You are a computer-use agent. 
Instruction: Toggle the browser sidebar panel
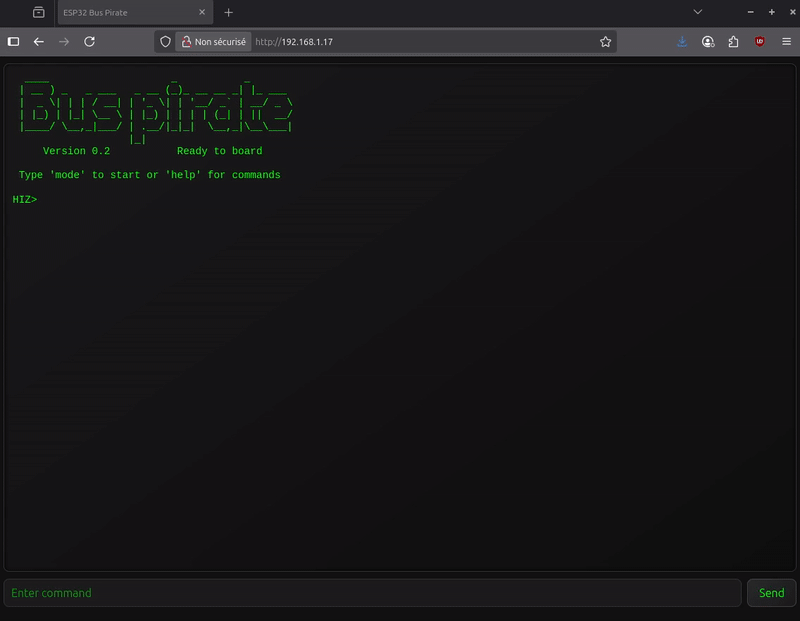[x=14, y=42]
